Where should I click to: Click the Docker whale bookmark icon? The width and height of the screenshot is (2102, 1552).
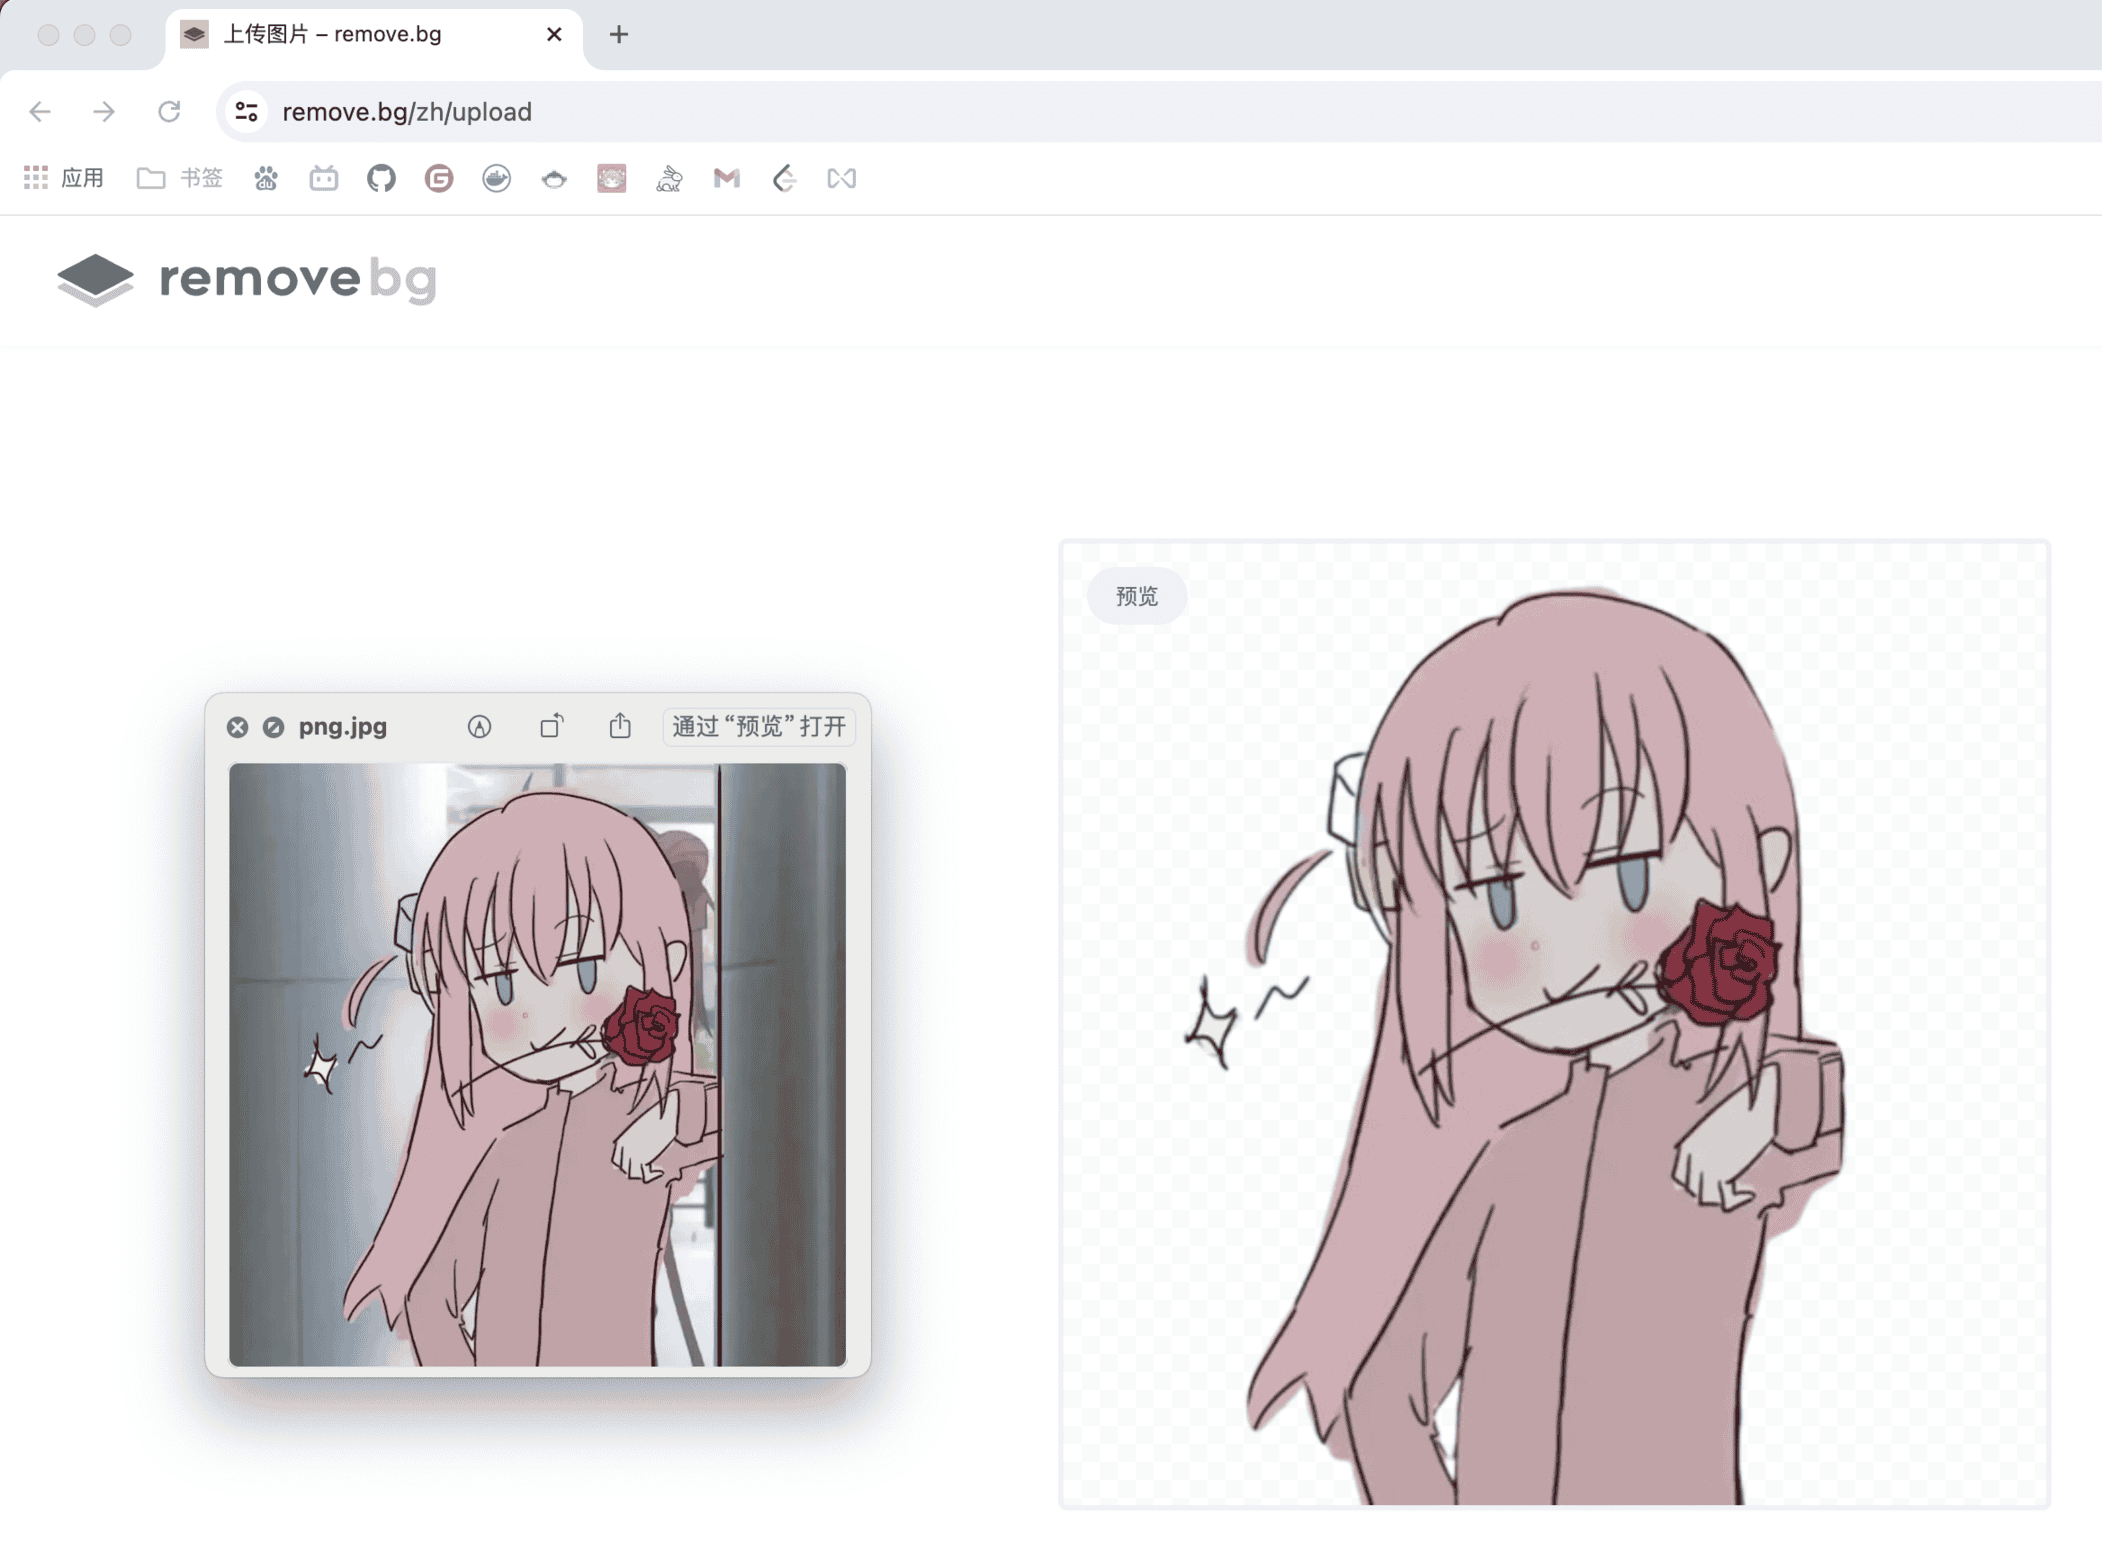tap(497, 179)
